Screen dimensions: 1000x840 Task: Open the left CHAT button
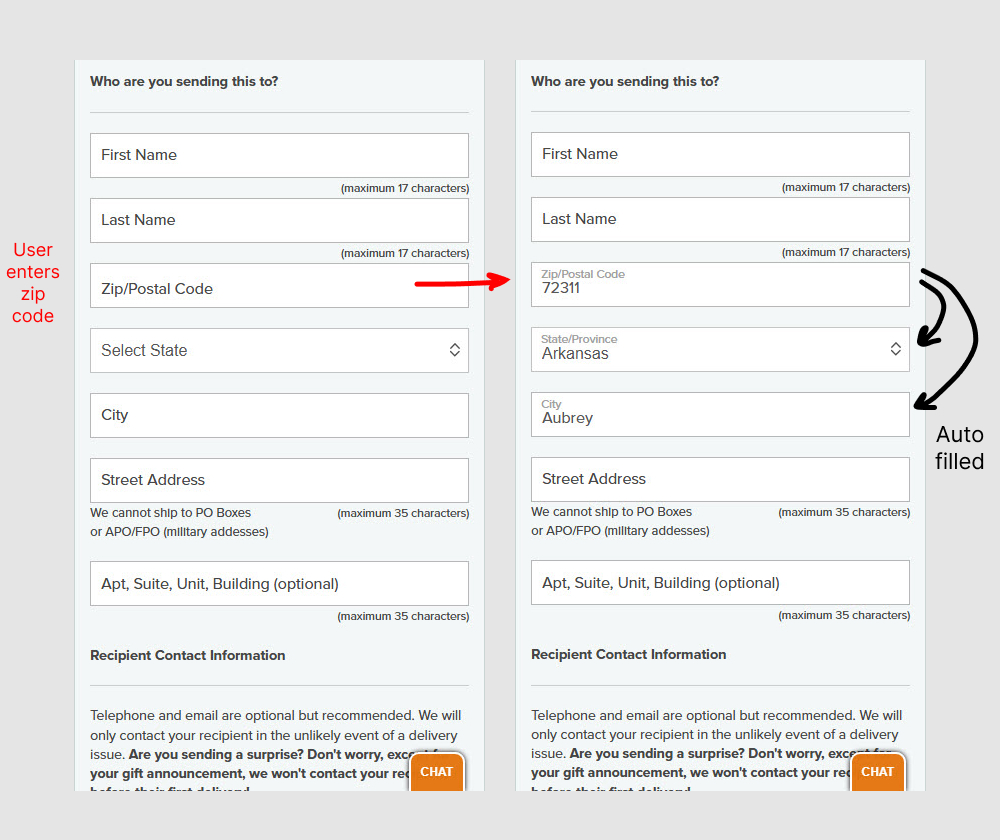(437, 772)
